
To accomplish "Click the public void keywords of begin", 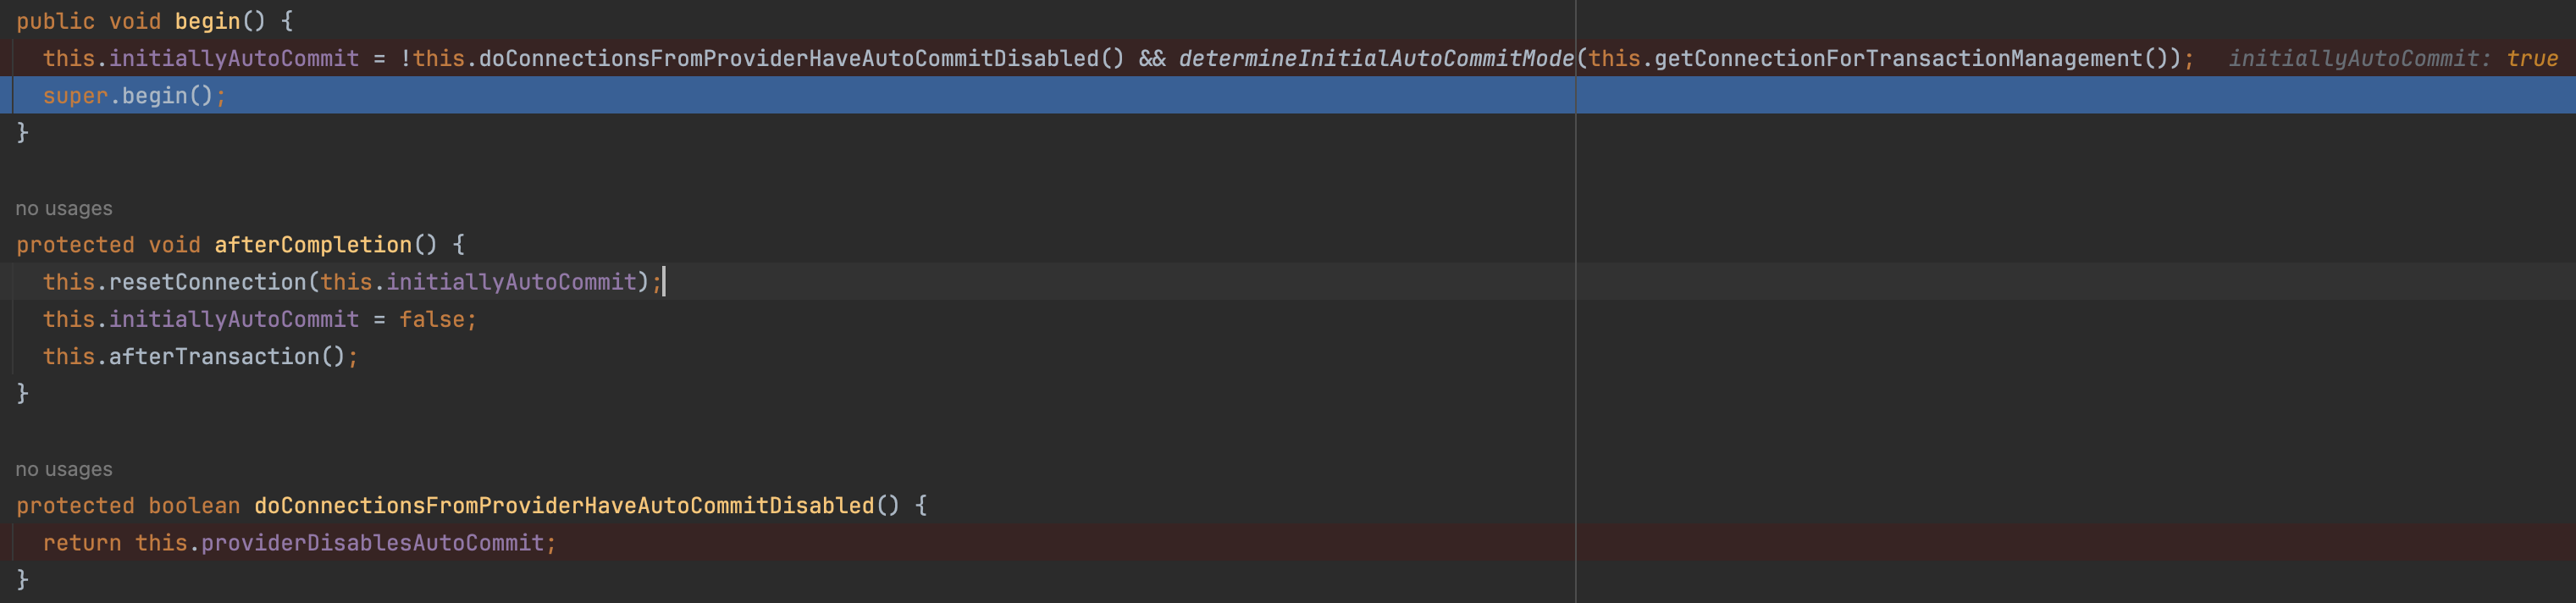I will (88, 21).
